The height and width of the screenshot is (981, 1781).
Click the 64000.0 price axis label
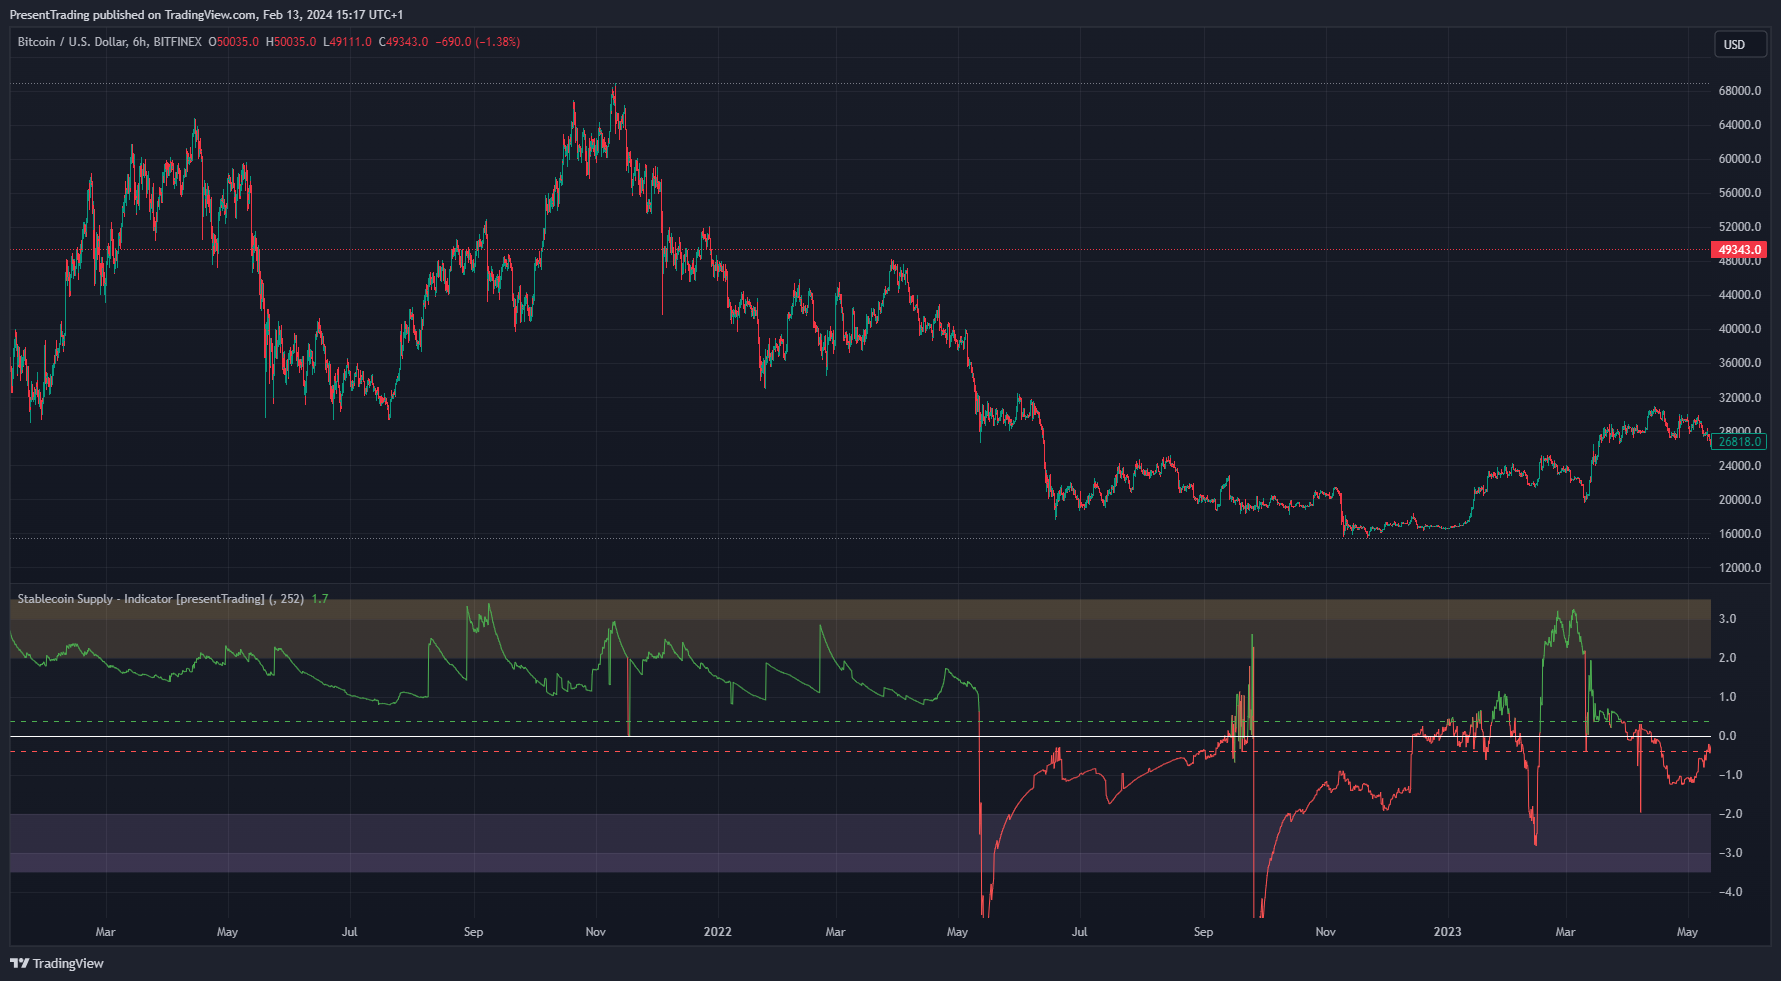tap(1740, 125)
